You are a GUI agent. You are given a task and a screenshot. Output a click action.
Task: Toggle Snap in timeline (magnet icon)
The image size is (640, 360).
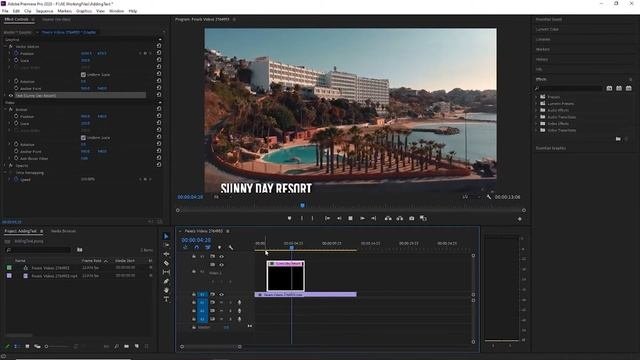pos(196,247)
